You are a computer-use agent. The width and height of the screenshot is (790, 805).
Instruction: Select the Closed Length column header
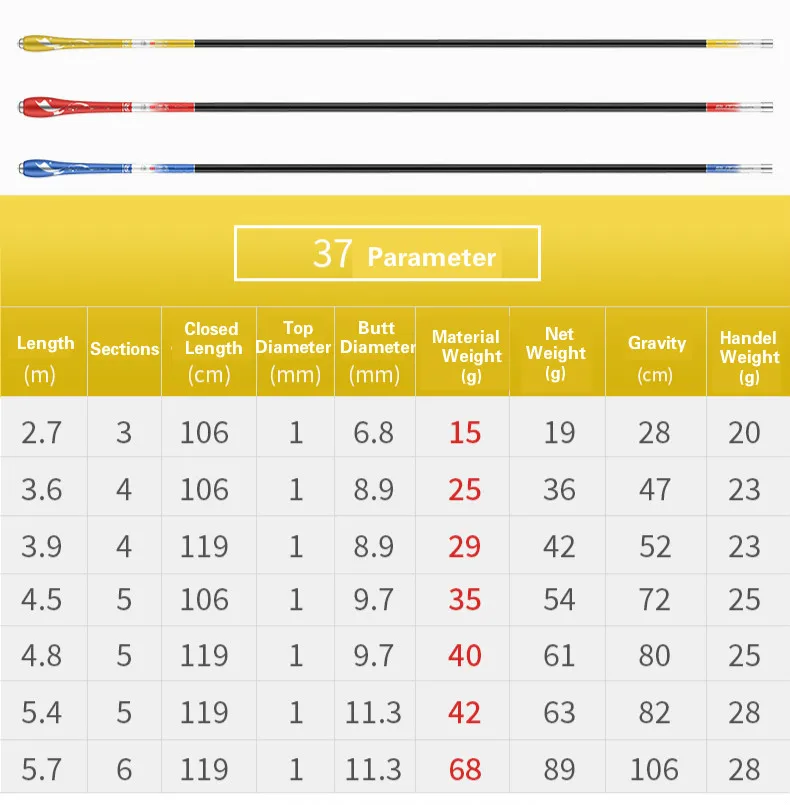[212, 351]
